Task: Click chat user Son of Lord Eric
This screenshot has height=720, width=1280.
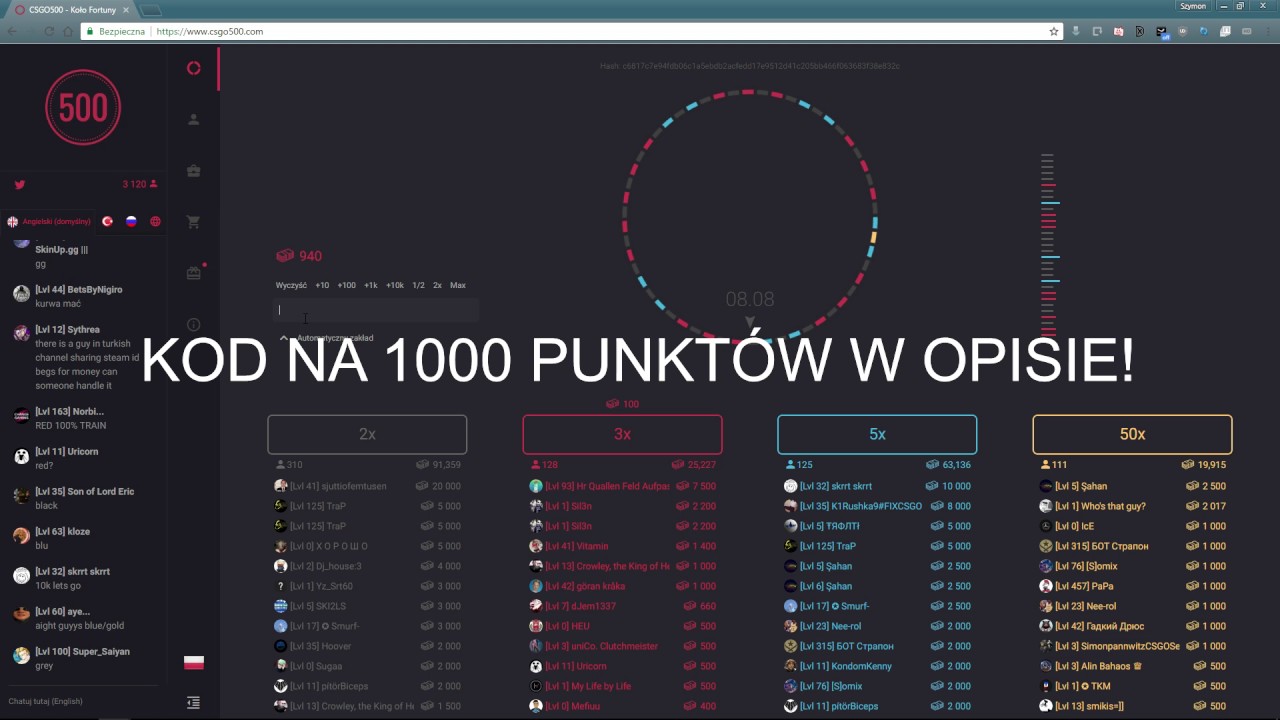Action: pos(84,491)
